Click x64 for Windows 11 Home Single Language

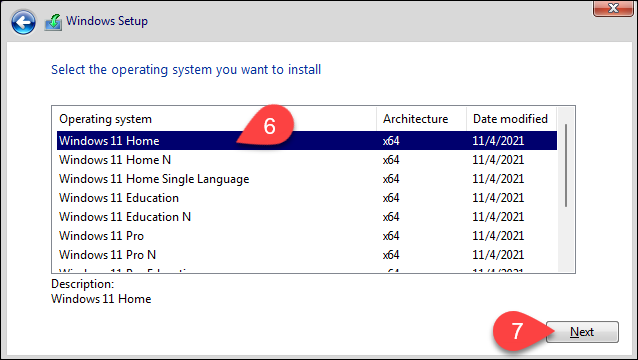tap(391, 179)
